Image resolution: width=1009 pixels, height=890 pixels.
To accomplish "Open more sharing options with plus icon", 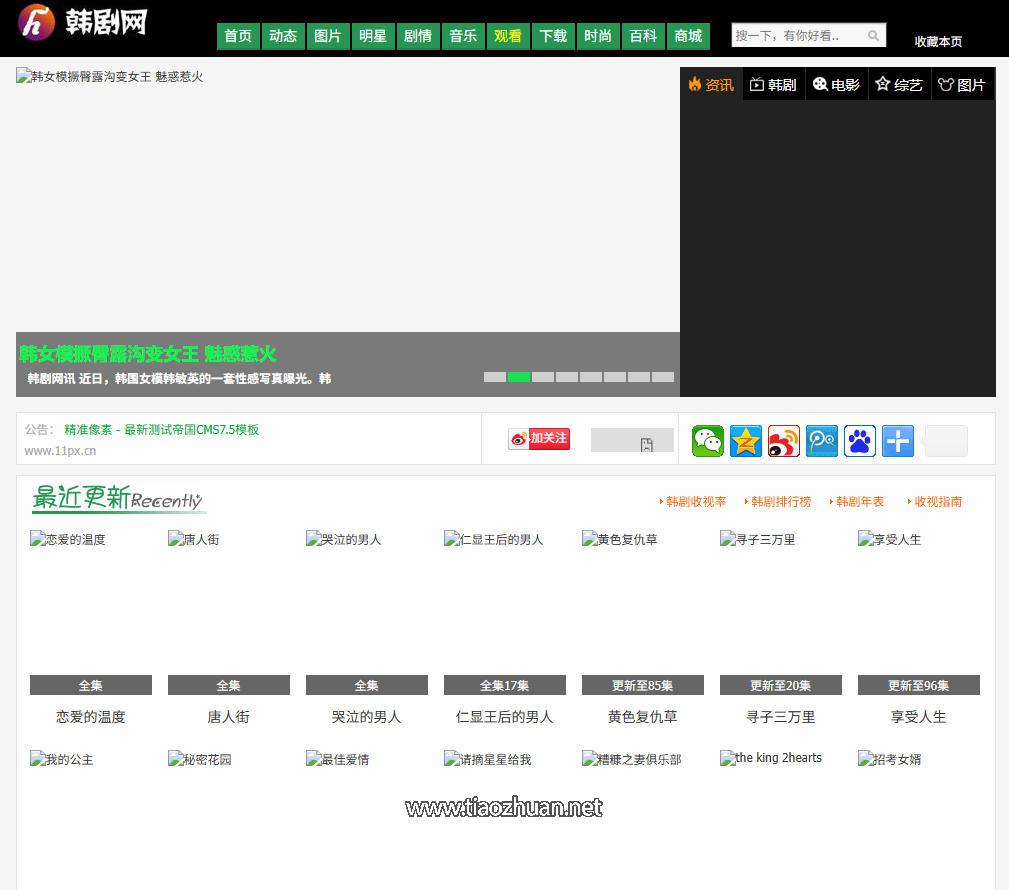I will tap(898, 440).
